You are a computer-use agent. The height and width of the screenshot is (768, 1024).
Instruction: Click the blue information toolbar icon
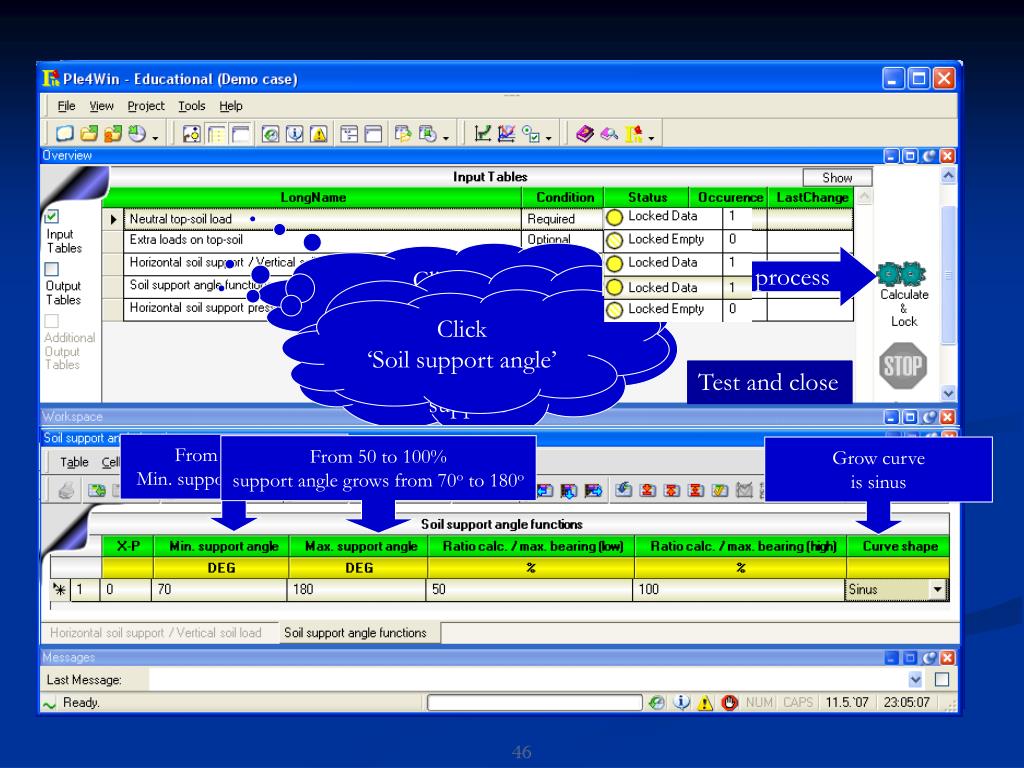click(295, 134)
